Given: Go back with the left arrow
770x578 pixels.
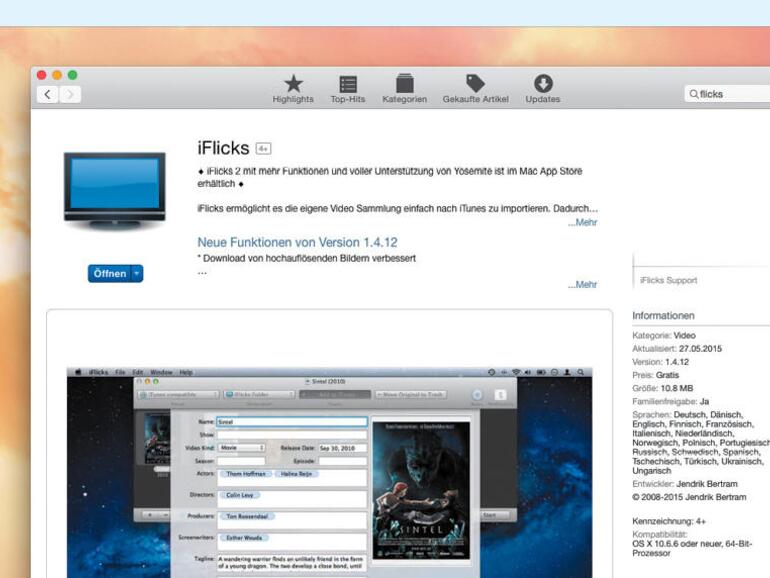Looking at the screenshot, I should click(48, 94).
